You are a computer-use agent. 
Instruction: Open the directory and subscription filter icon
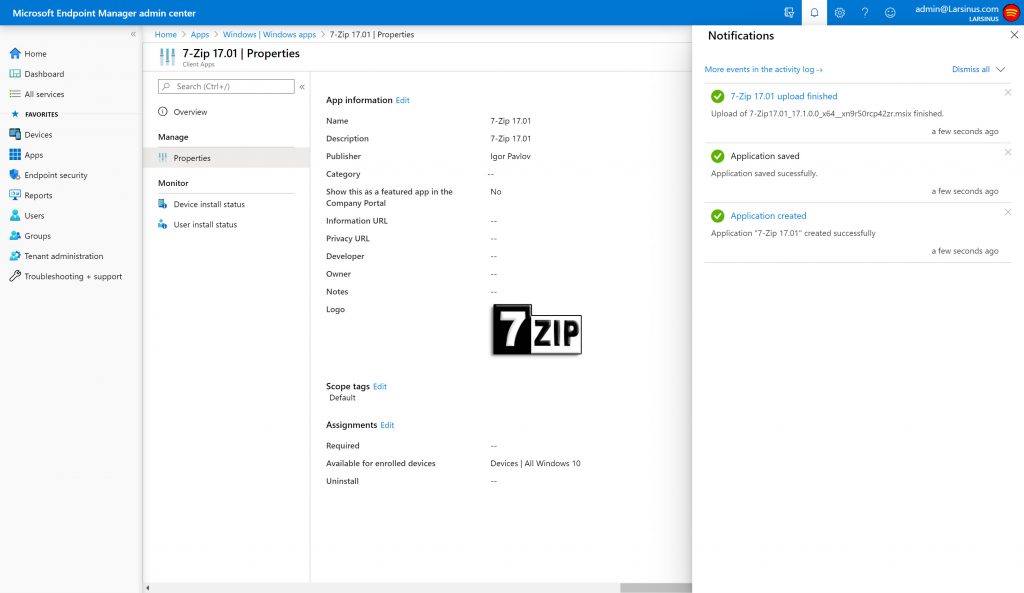(789, 12)
